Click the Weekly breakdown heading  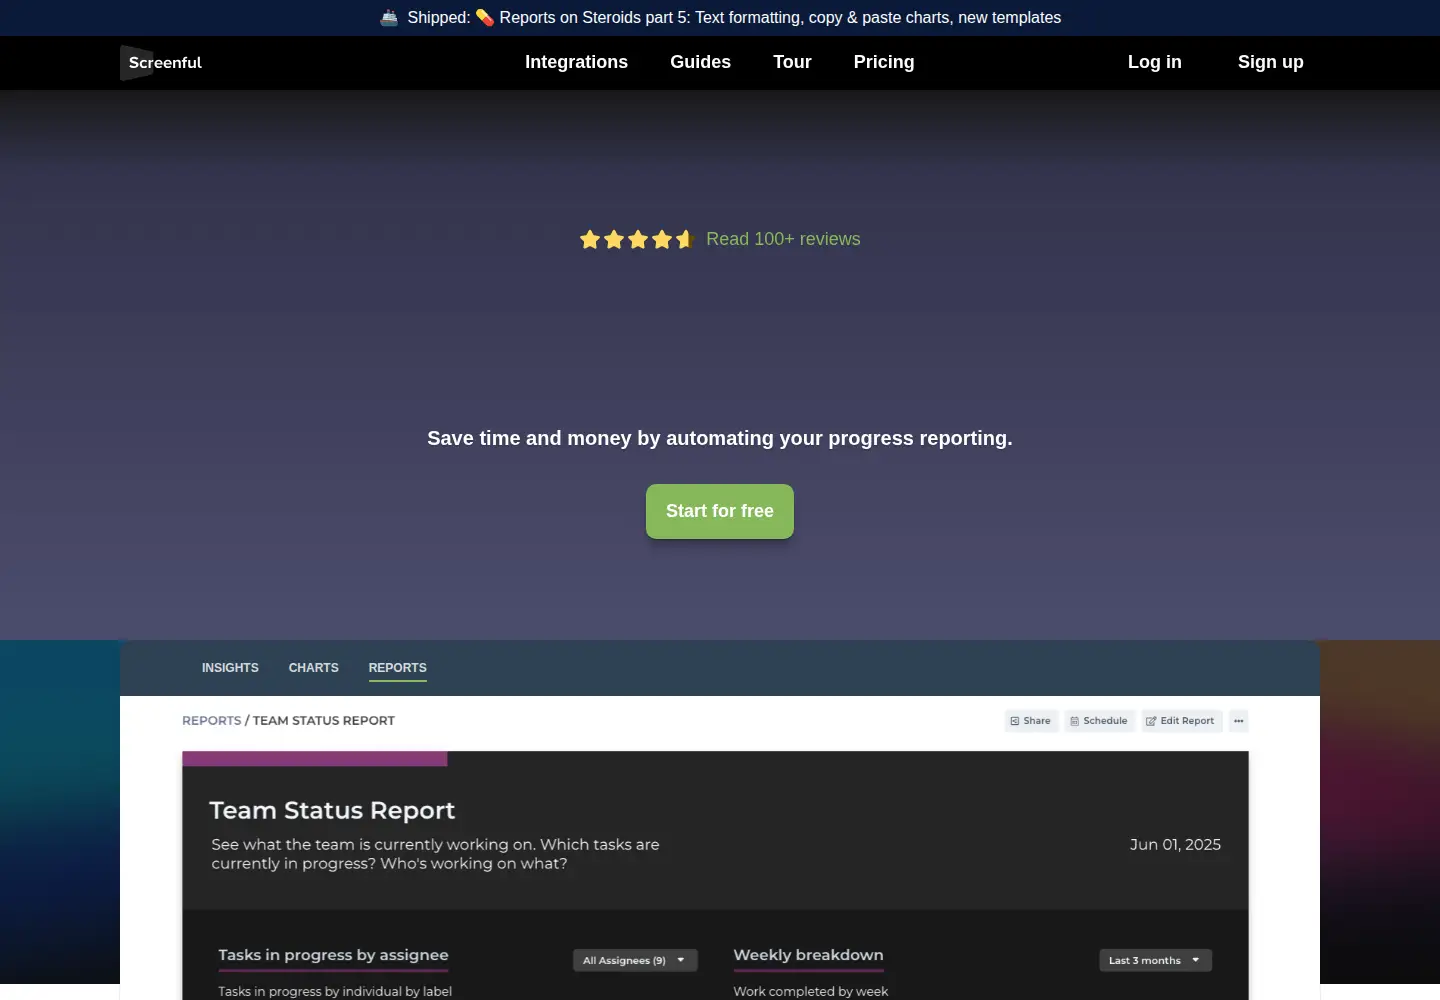(808, 955)
